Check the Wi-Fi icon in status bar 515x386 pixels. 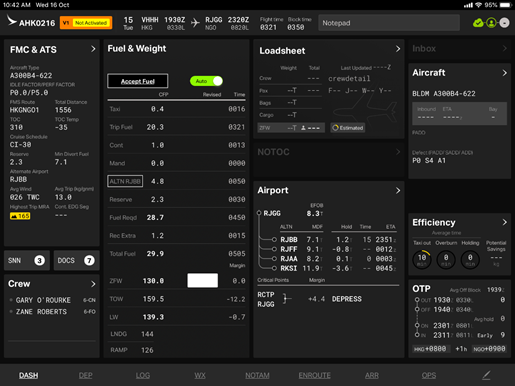tap(479, 5)
